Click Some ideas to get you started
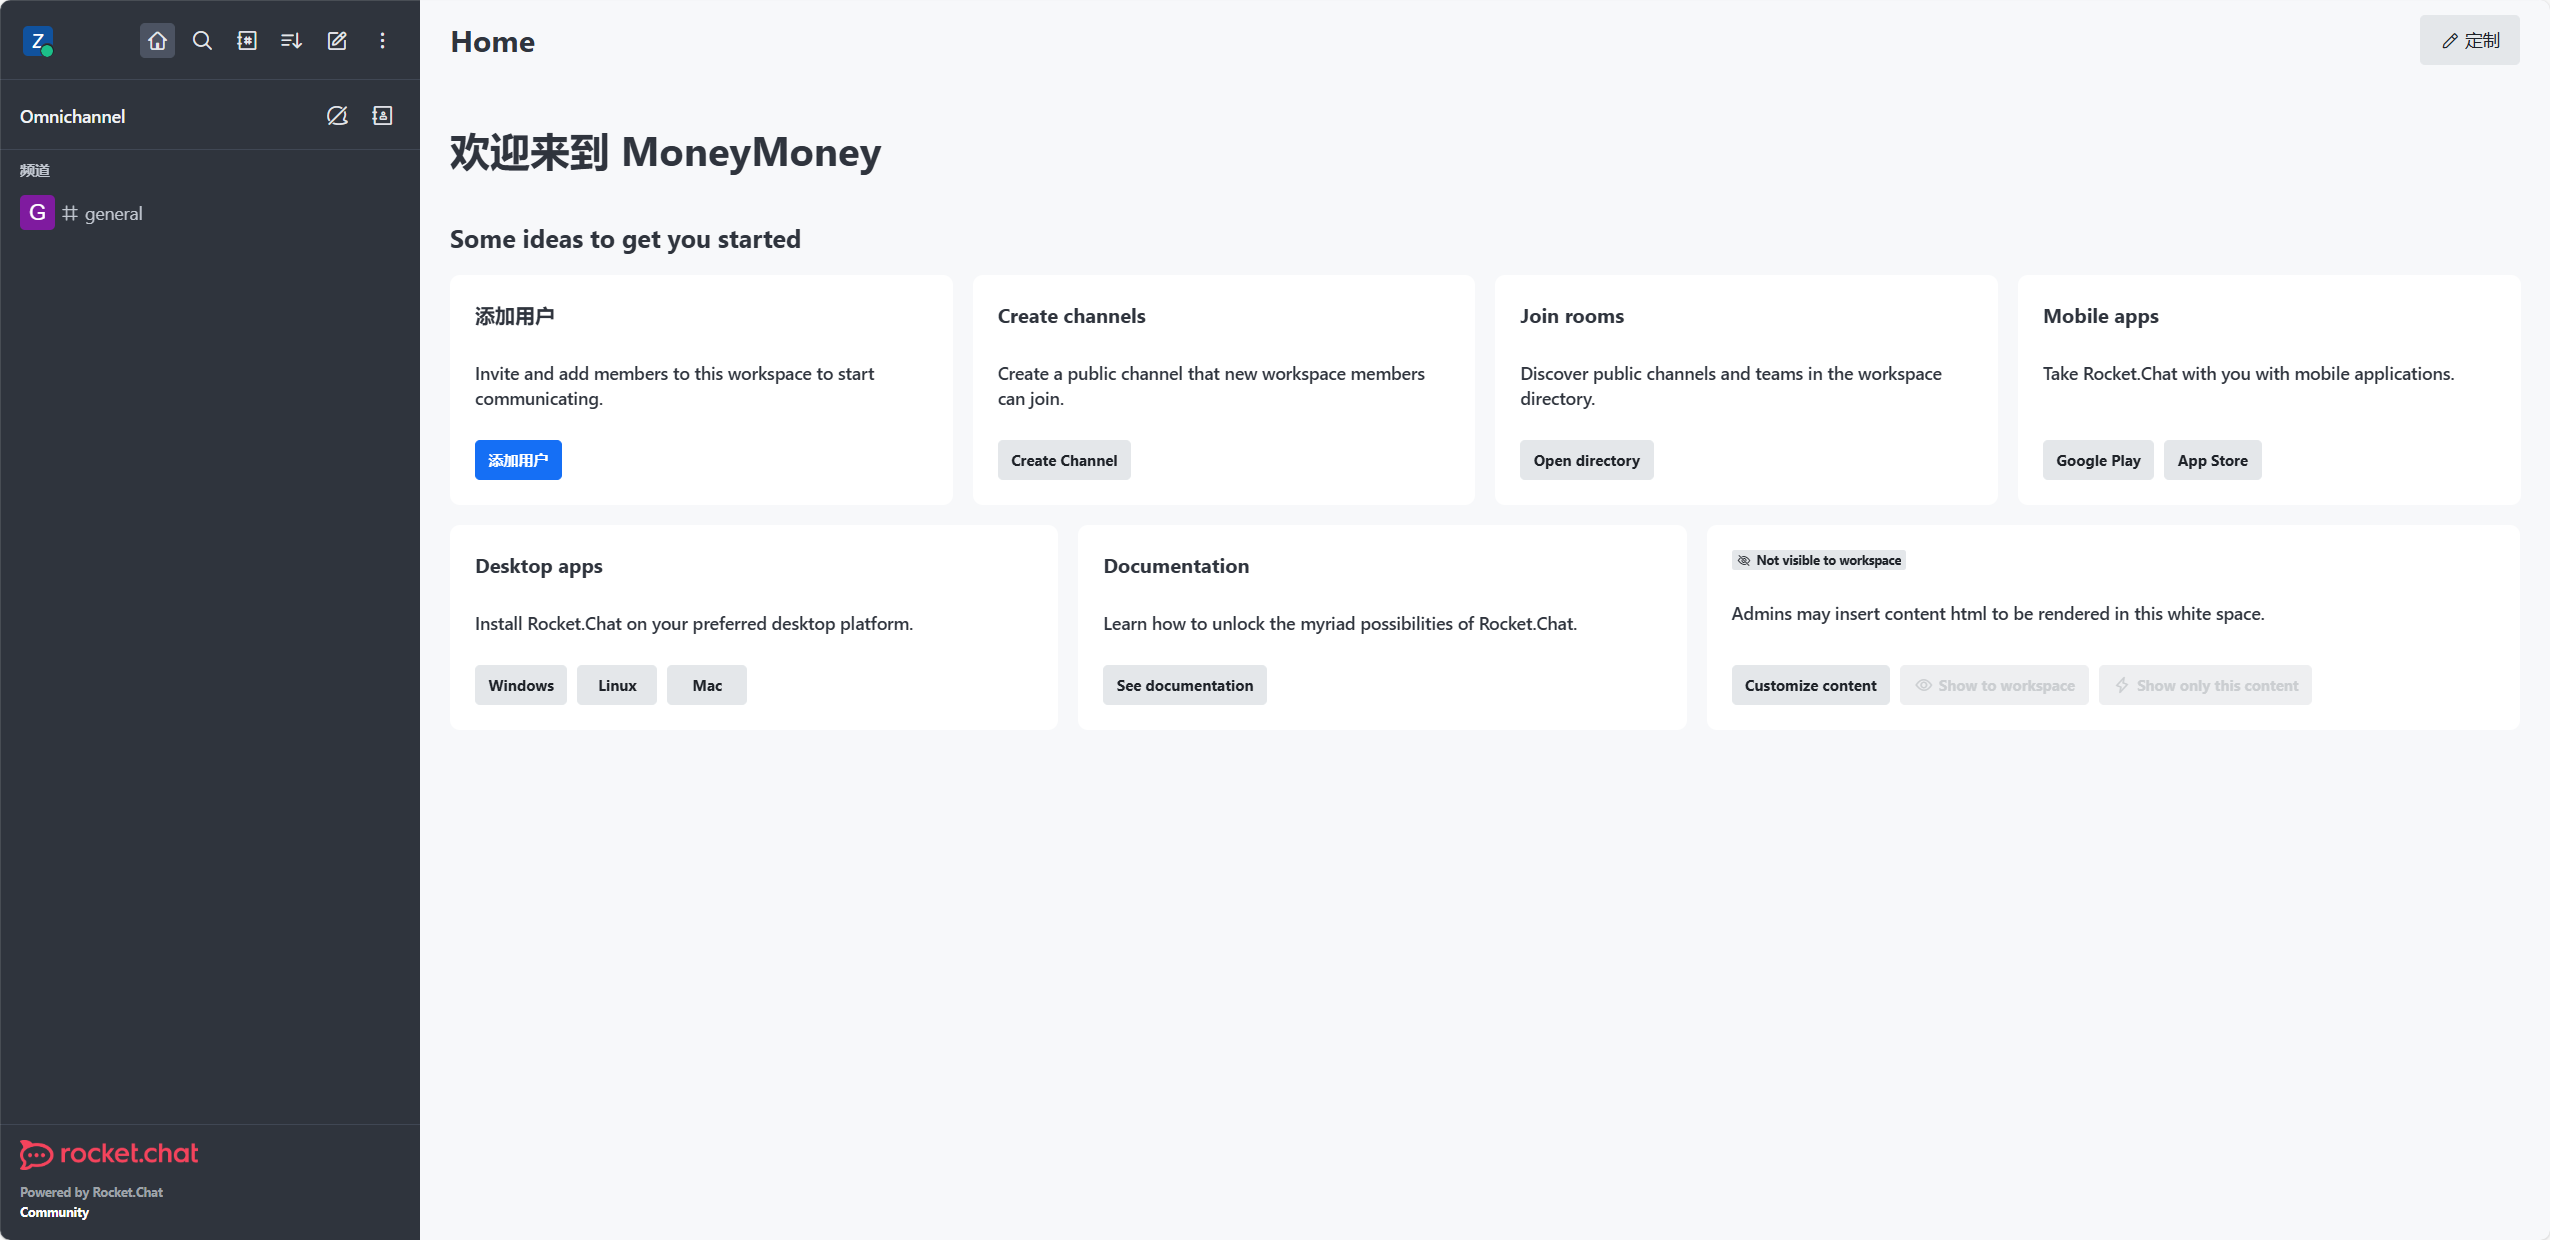 point(625,239)
